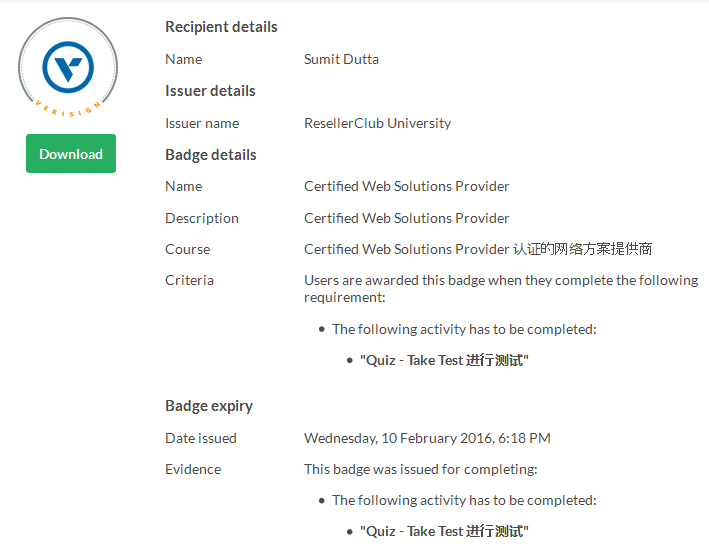Click the Badge expiry heading
The width and height of the screenshot is (709, 558).
pos(208,406)
